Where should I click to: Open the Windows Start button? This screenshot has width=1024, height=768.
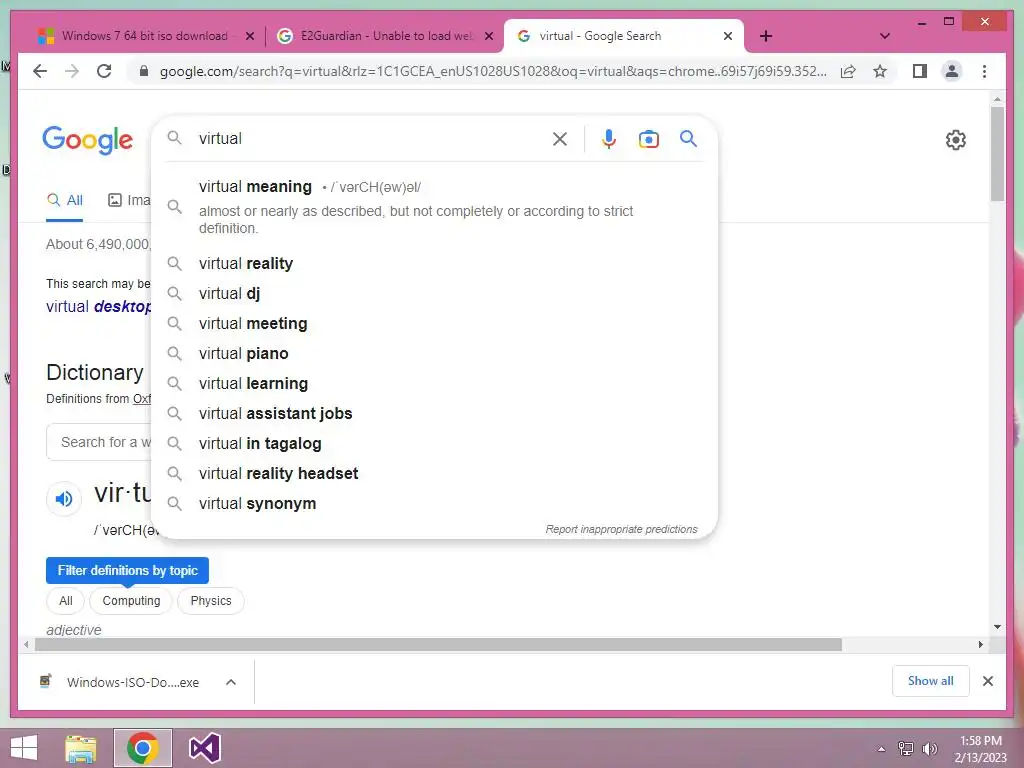pos(24,748)
